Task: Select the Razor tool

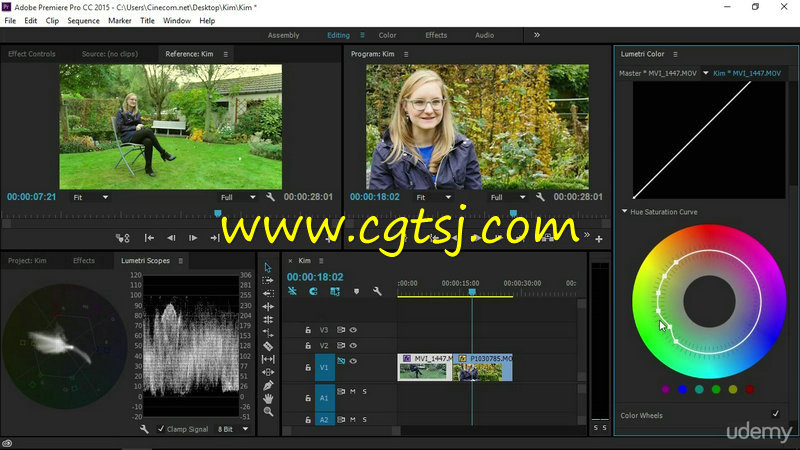Action: (268, 346)
